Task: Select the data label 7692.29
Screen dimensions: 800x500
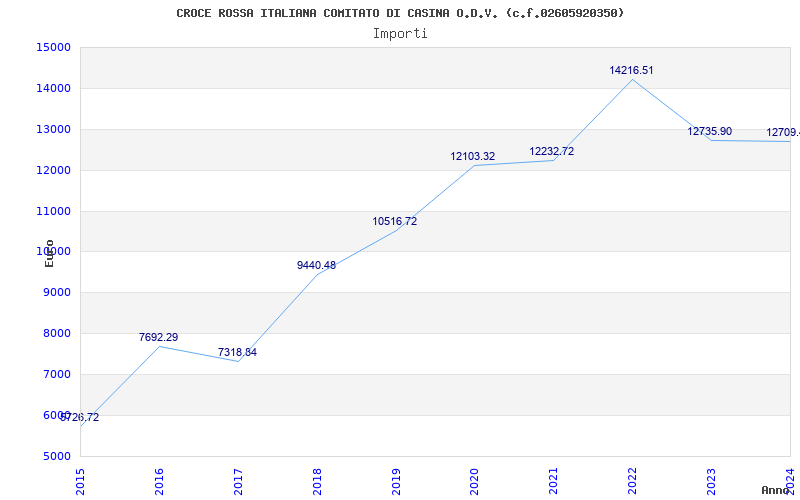Action: [x=158, y=337]
